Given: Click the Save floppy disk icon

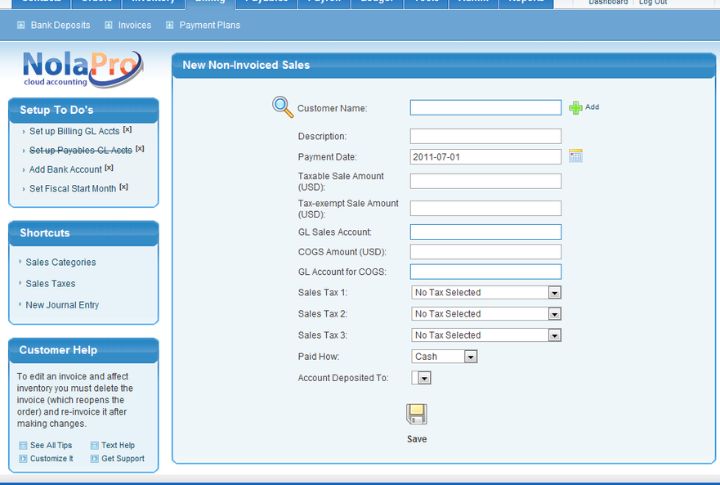Looking at the screenshot, I should 416,414.
